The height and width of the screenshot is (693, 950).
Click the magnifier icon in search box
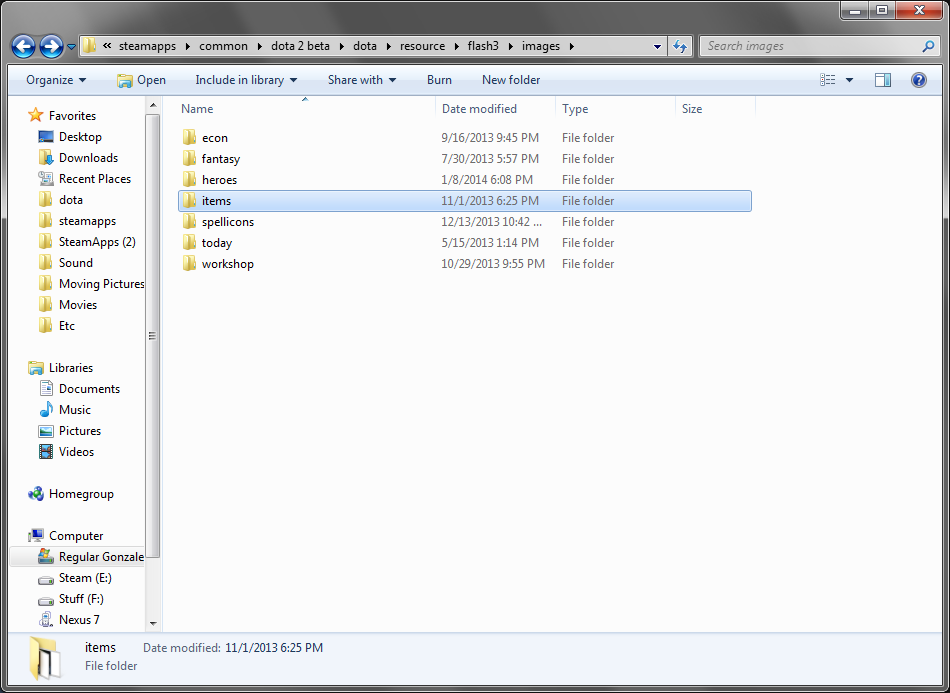[928, 46]
